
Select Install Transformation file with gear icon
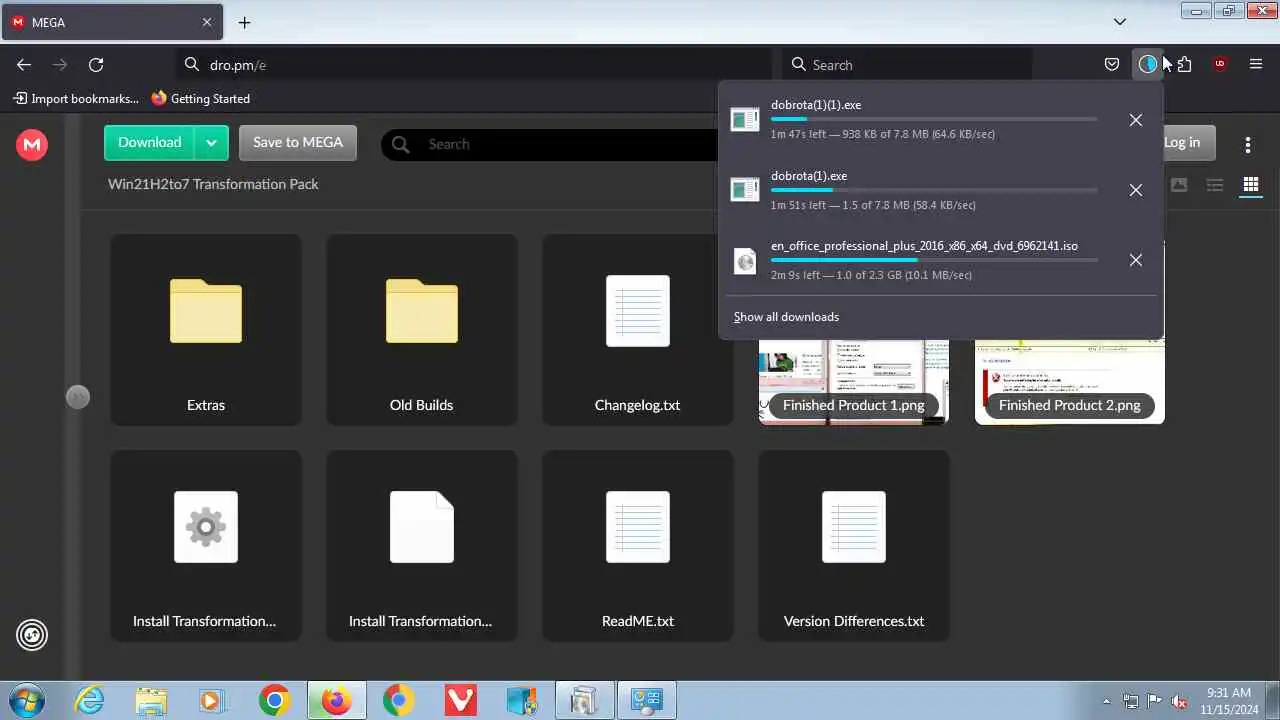[x=206, y=546]
